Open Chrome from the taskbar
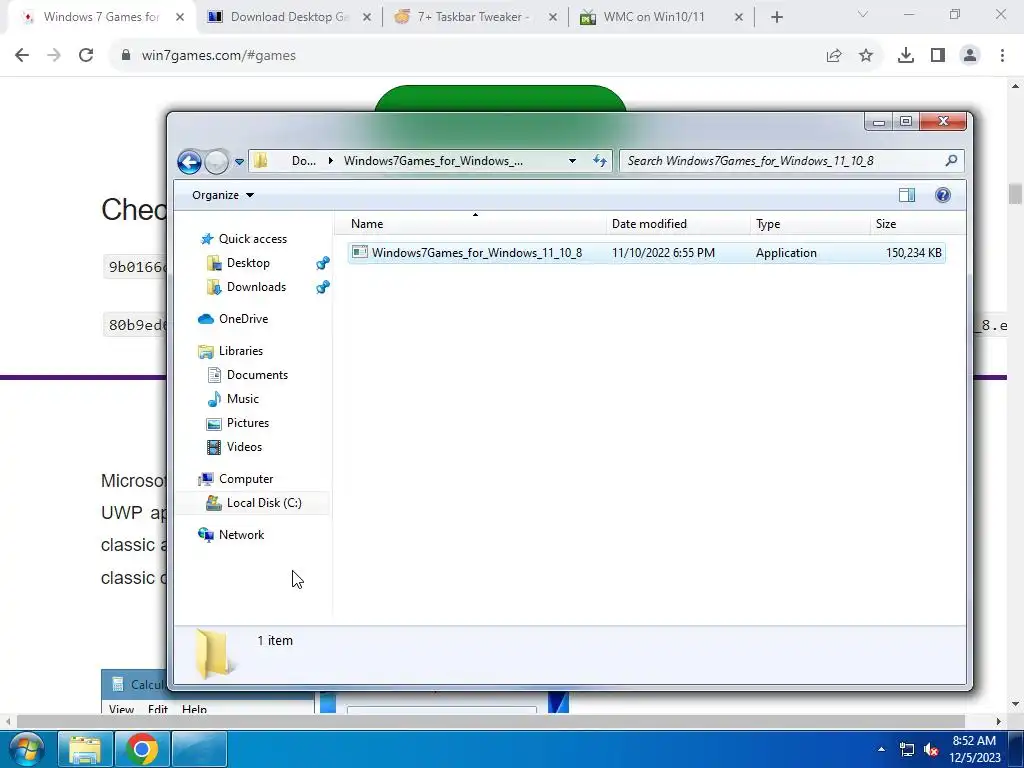This screenshot has height=768, width=1024. (x=142, y=750)
